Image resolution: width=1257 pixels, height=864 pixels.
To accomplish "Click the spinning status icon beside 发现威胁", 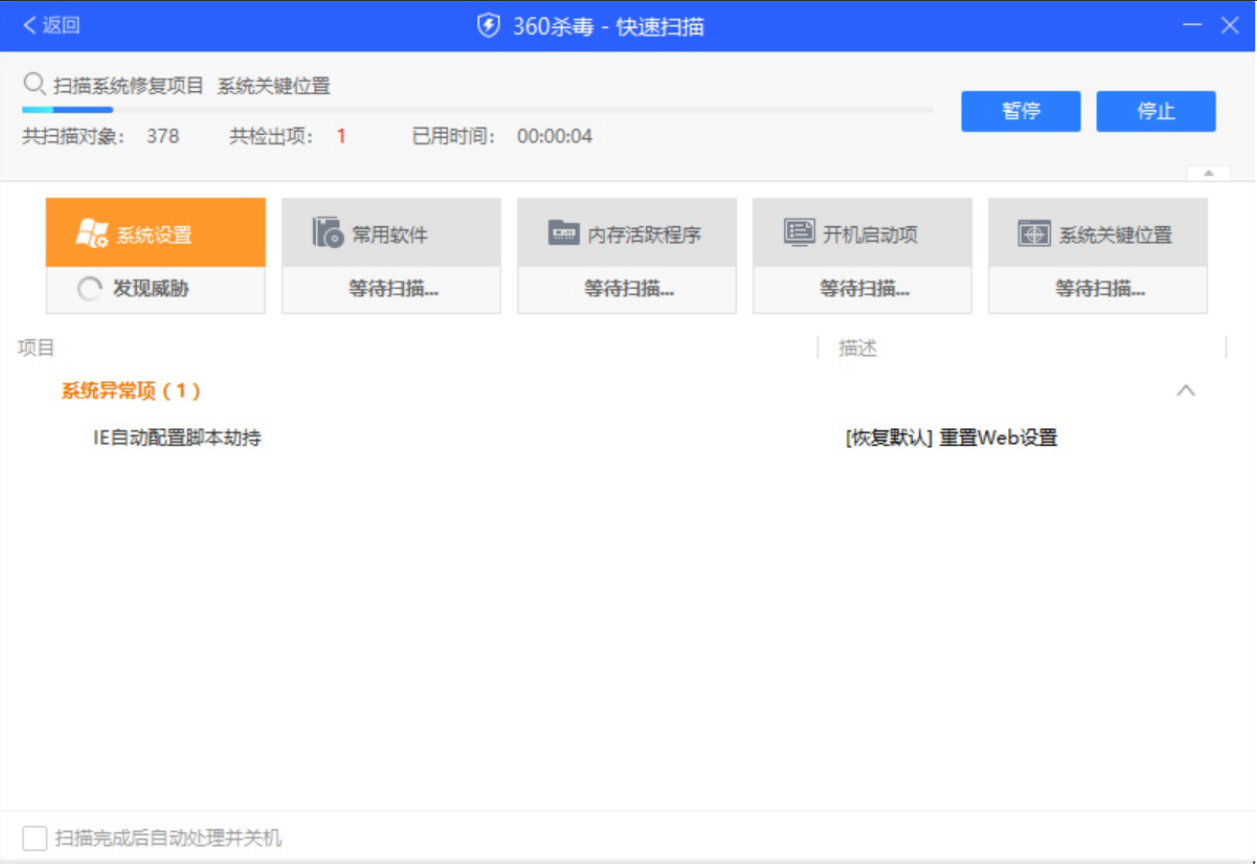I will [x=90, y=290].
